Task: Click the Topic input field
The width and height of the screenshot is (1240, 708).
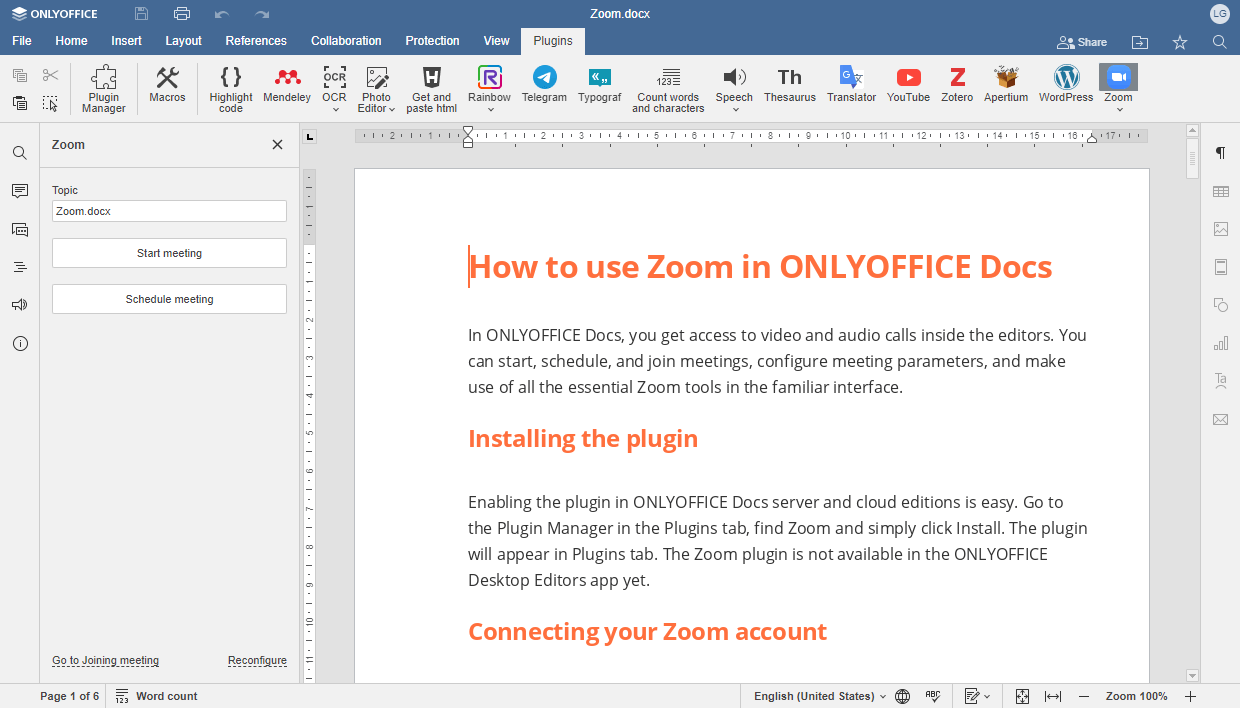Action: point(169,211)
